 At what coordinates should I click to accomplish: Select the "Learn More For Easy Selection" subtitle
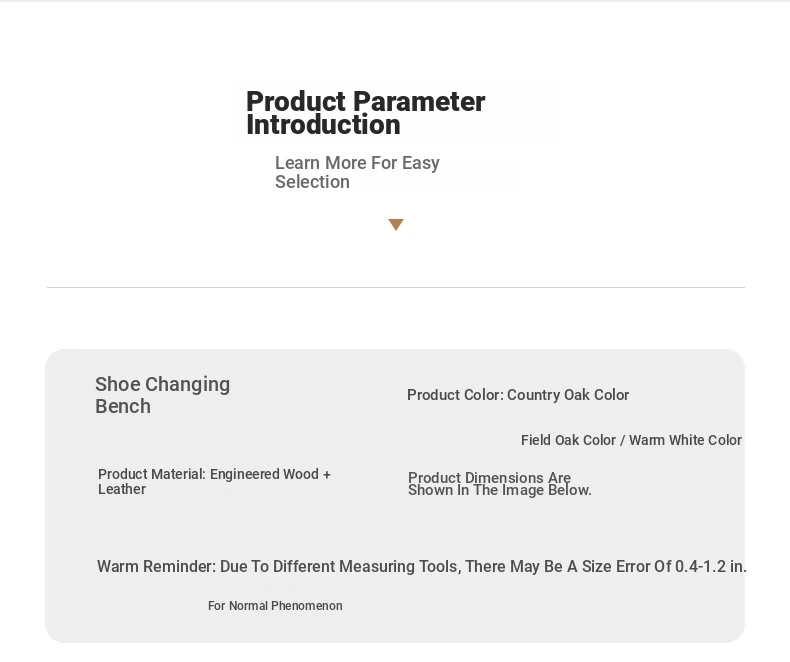coord(357,172)
